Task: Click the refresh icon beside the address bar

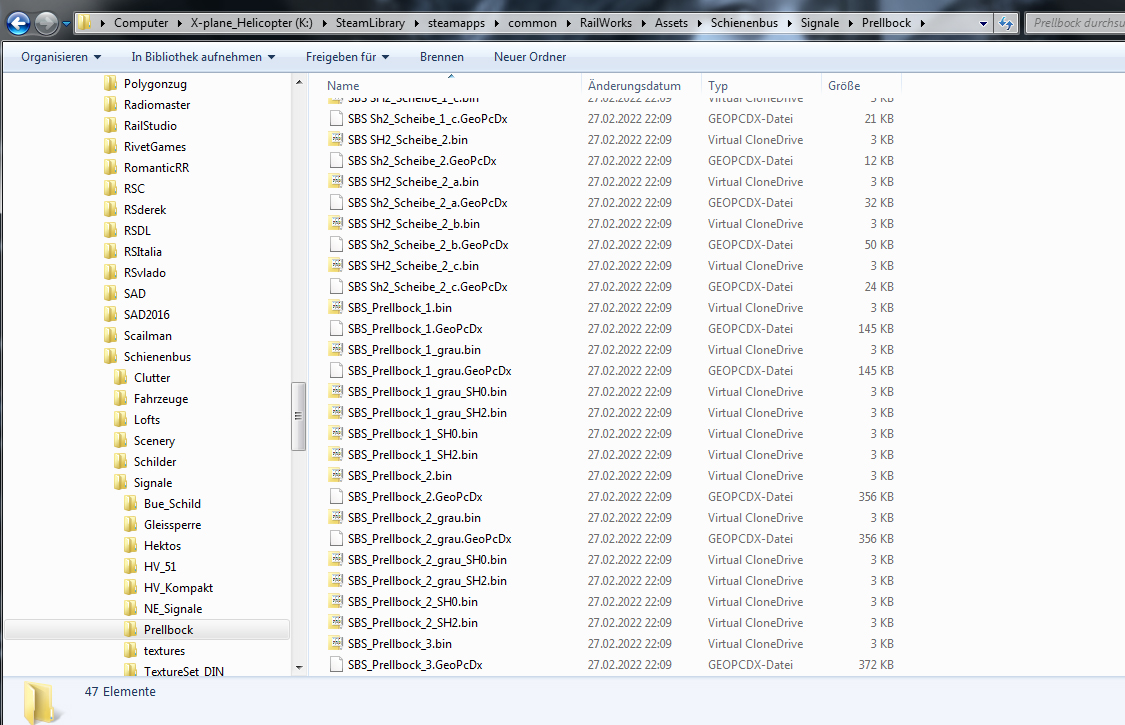Action: click(x=1006, y=23)
